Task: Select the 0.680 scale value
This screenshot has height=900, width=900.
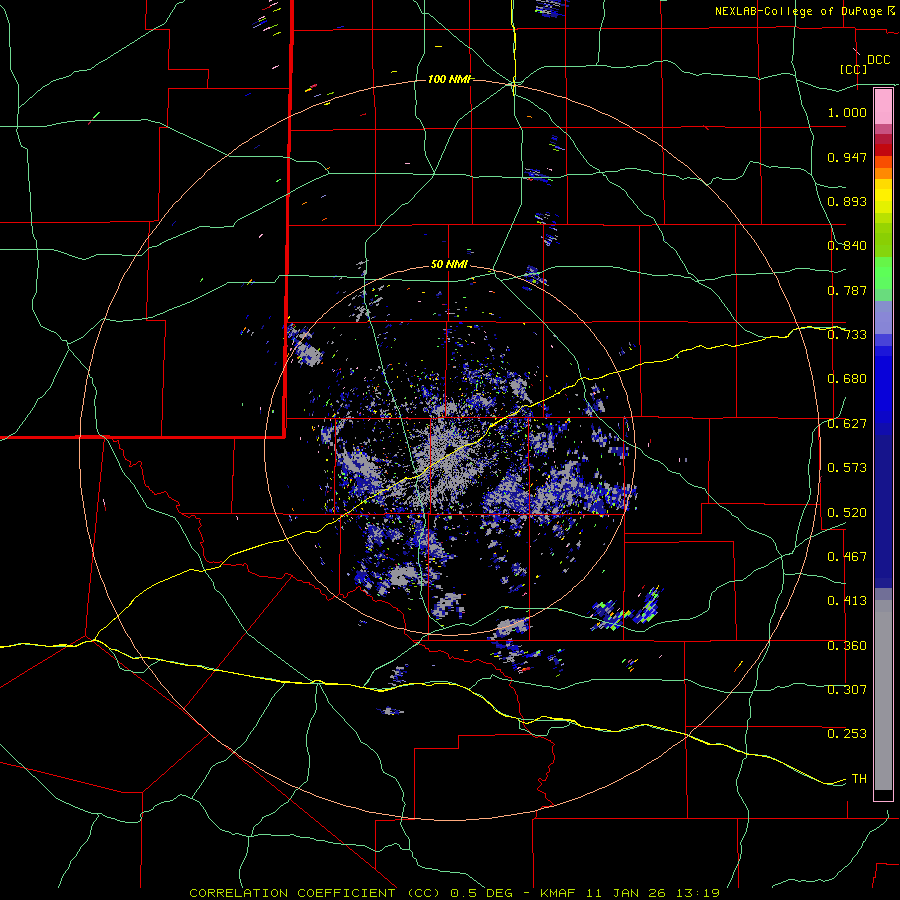Action: 847,379
